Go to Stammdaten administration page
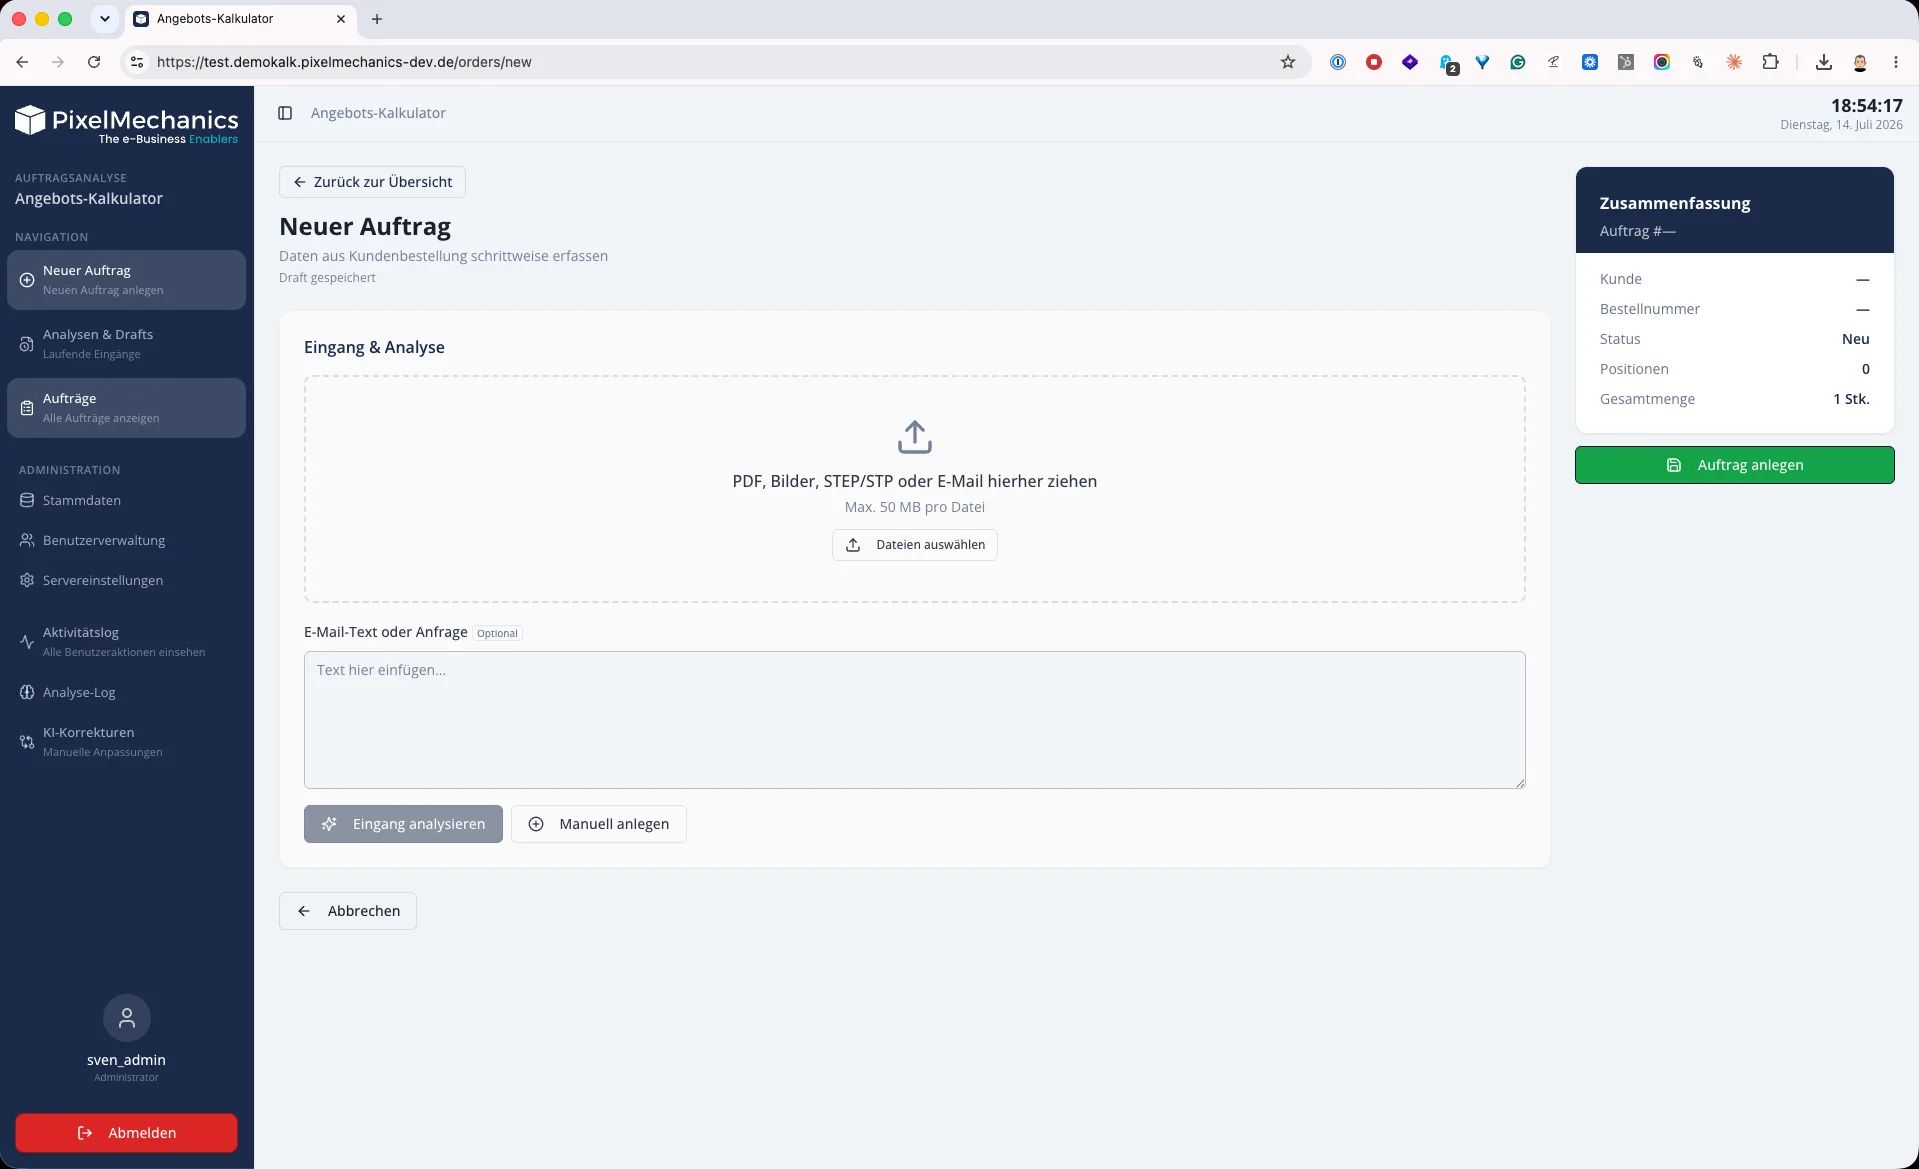This screenshot has width=1919, height=1169. coord(126,500)
